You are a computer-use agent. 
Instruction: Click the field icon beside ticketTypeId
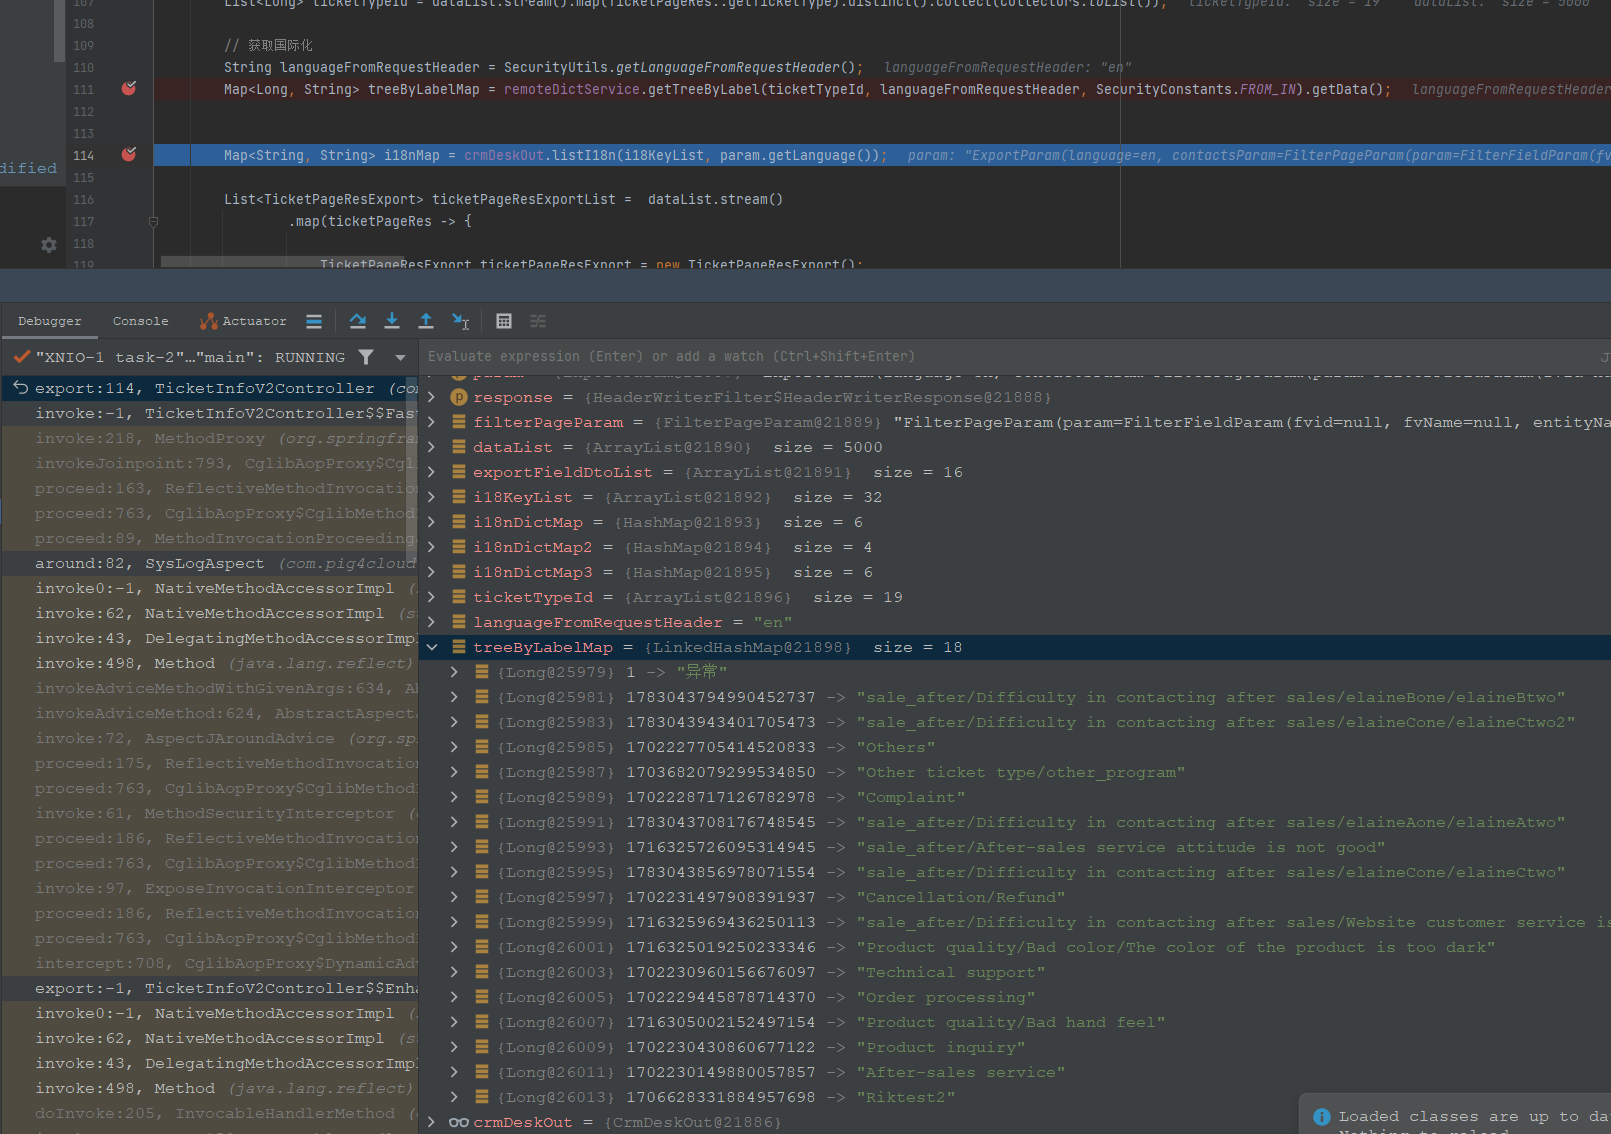click(459, 597)
